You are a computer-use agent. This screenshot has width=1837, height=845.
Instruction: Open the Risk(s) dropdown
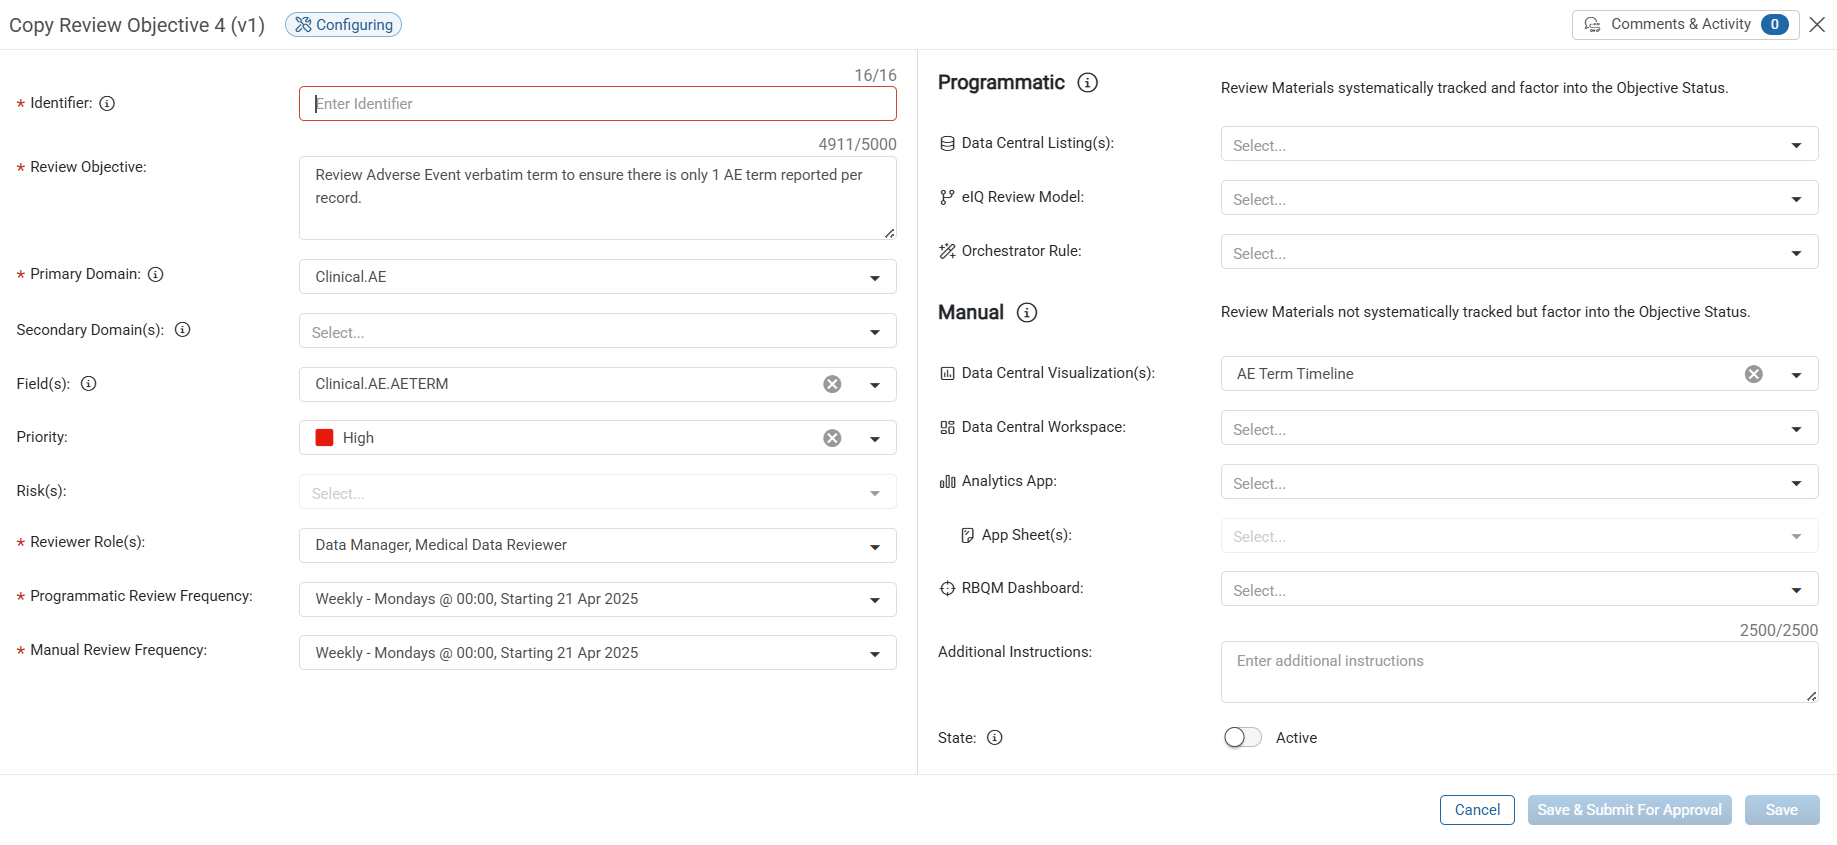coord(598,492)
